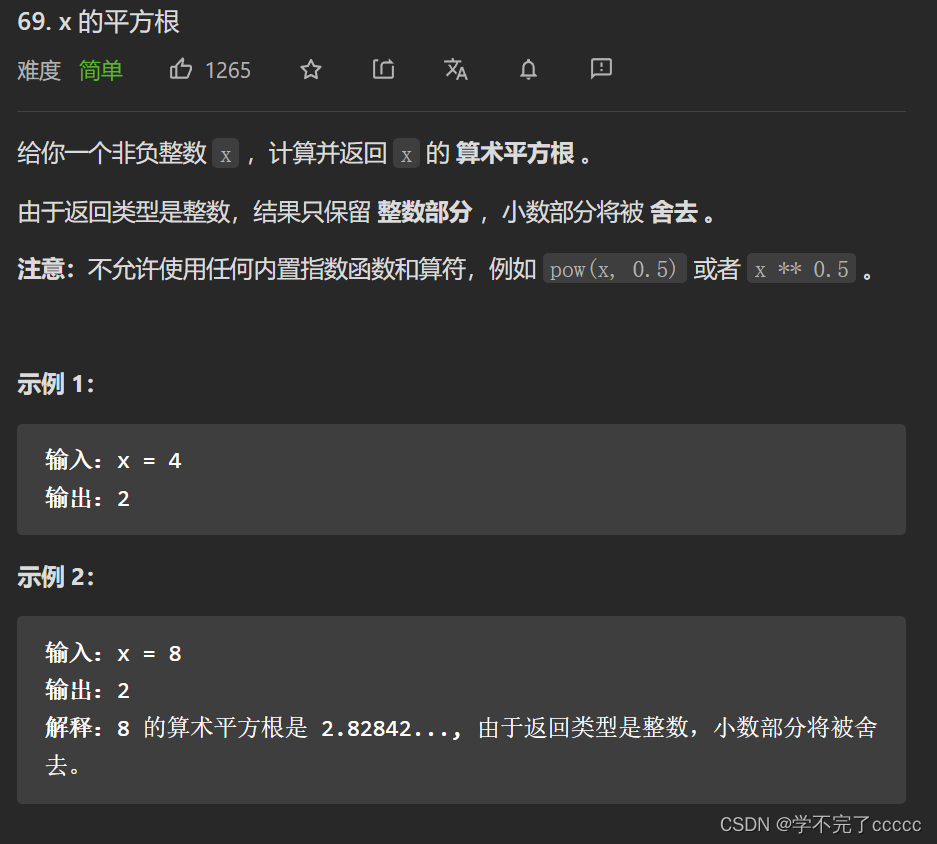Click the bell subscribe icon
The width and height of the screenshot is (937, 844).
(x=528, y=70)
